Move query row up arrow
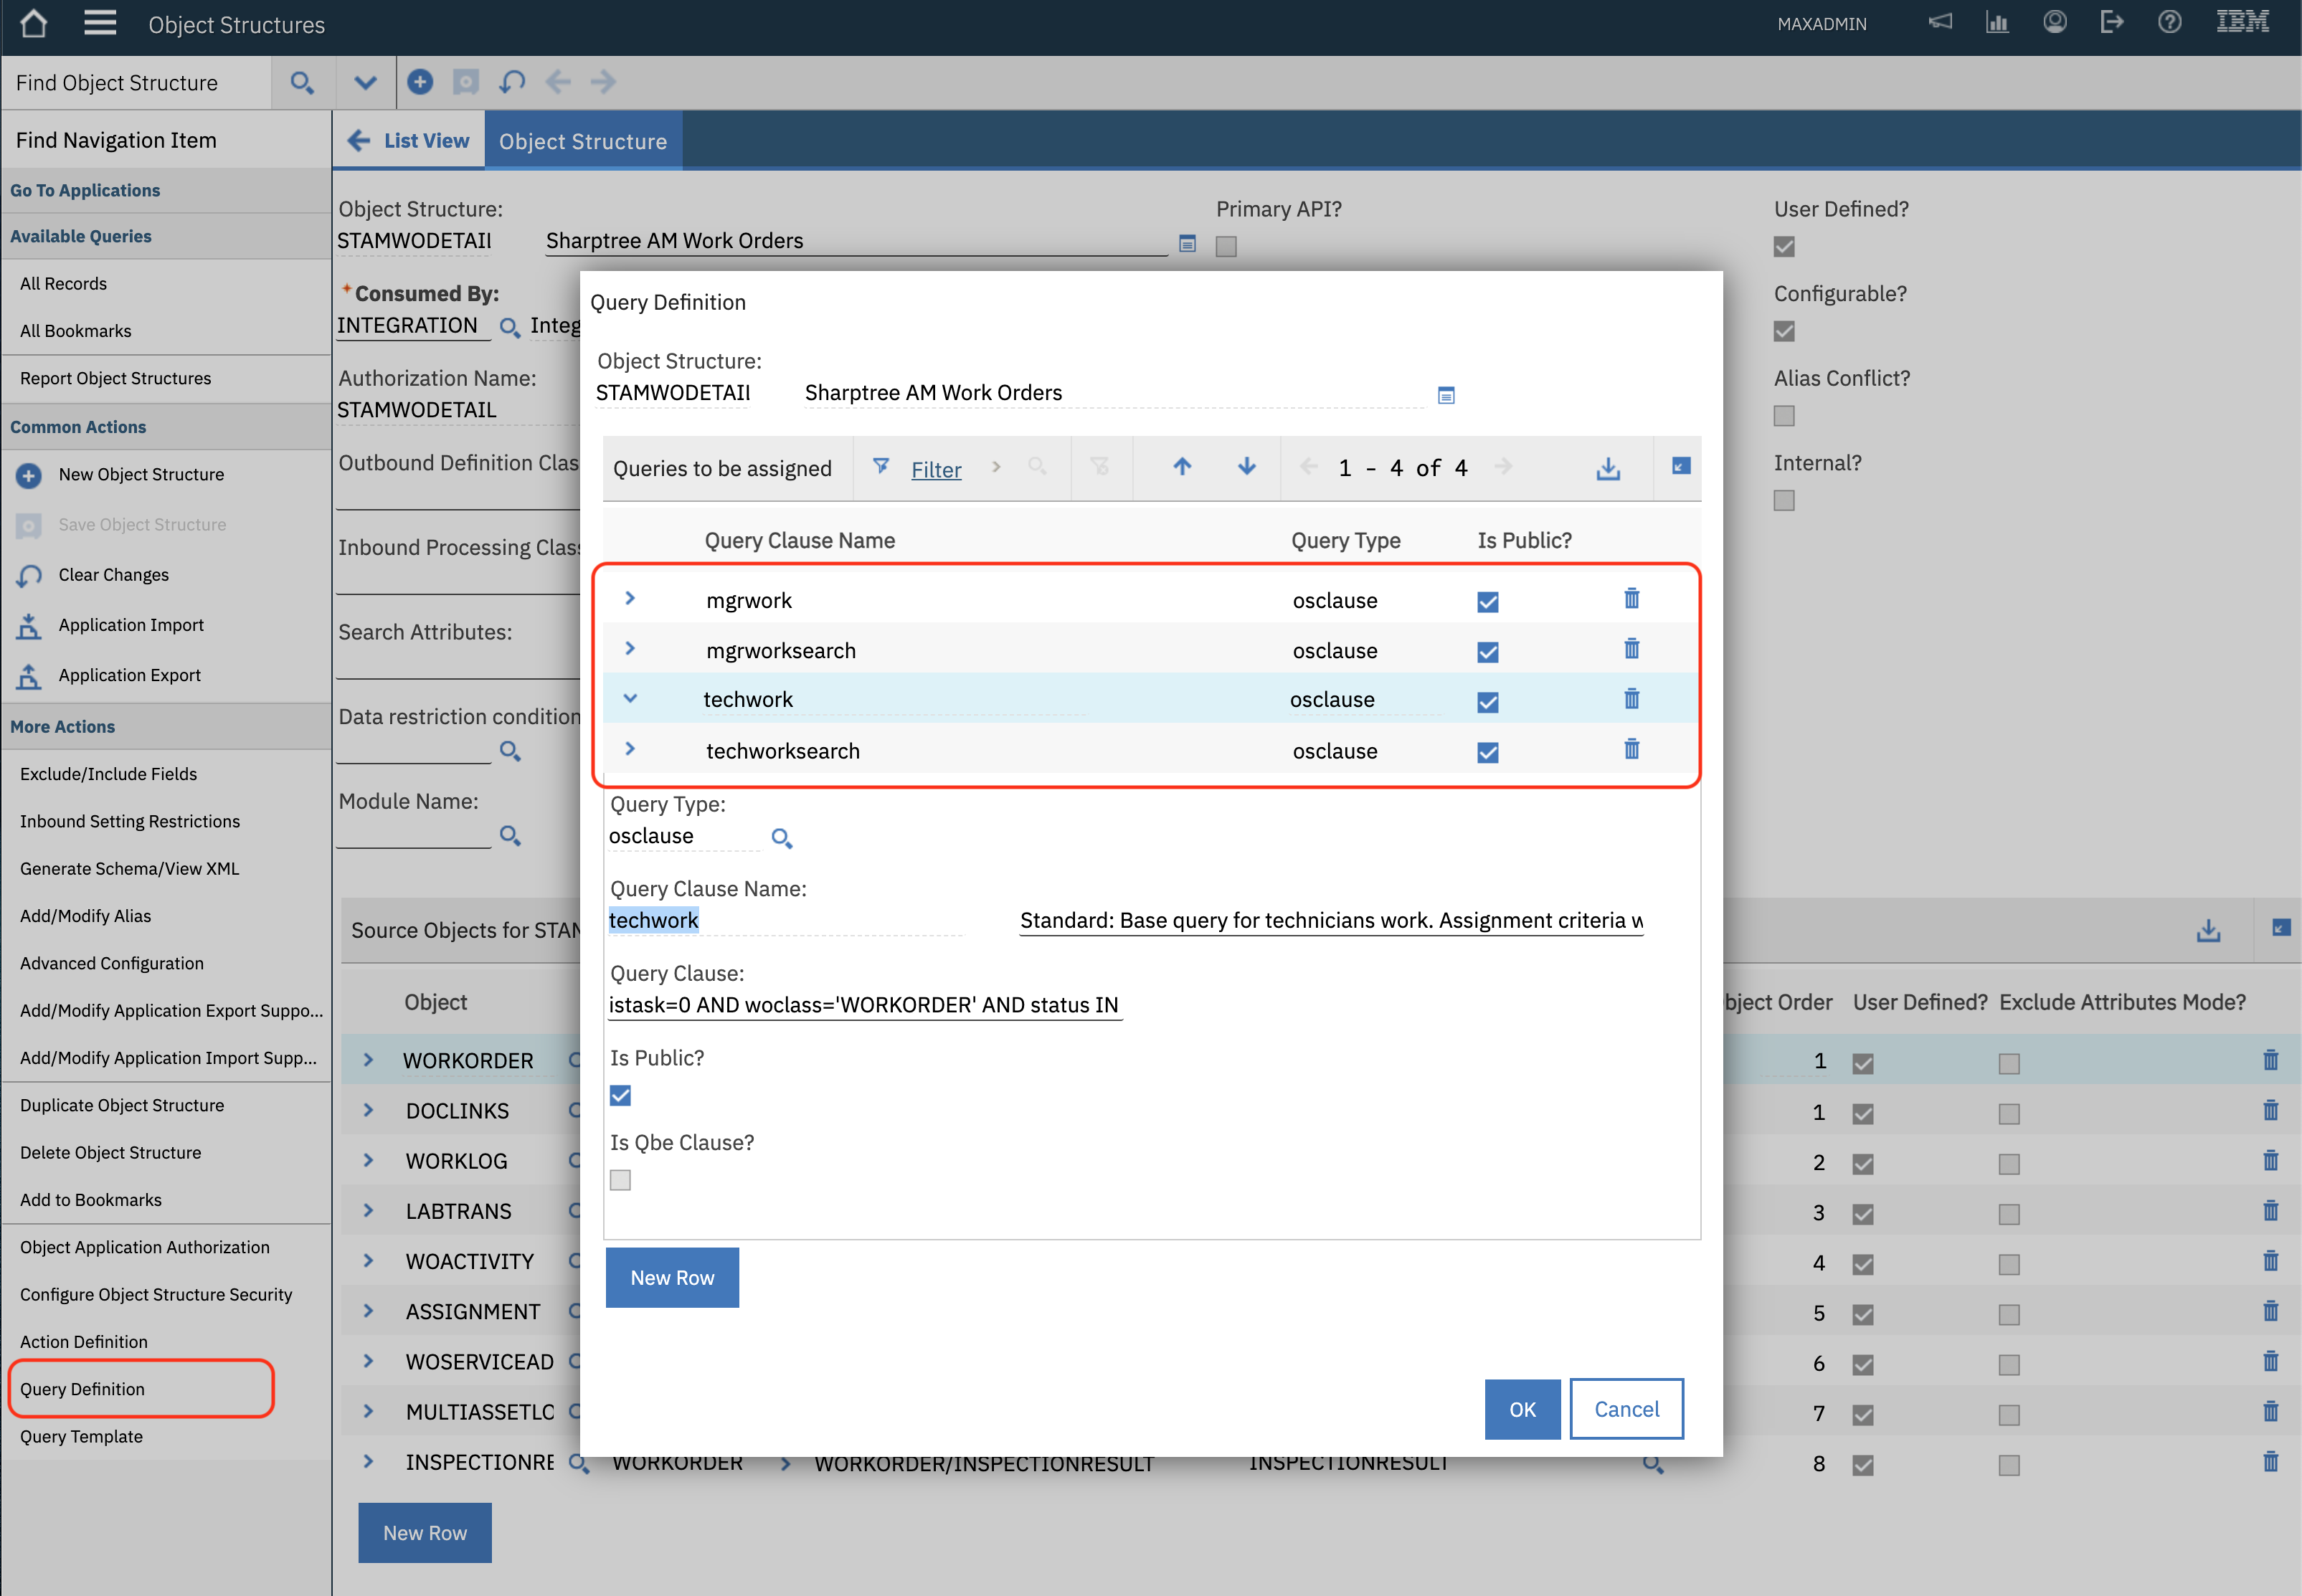Image resolution: width=2302 pixels, height=1596 pixels. (x=1182, y=467)
